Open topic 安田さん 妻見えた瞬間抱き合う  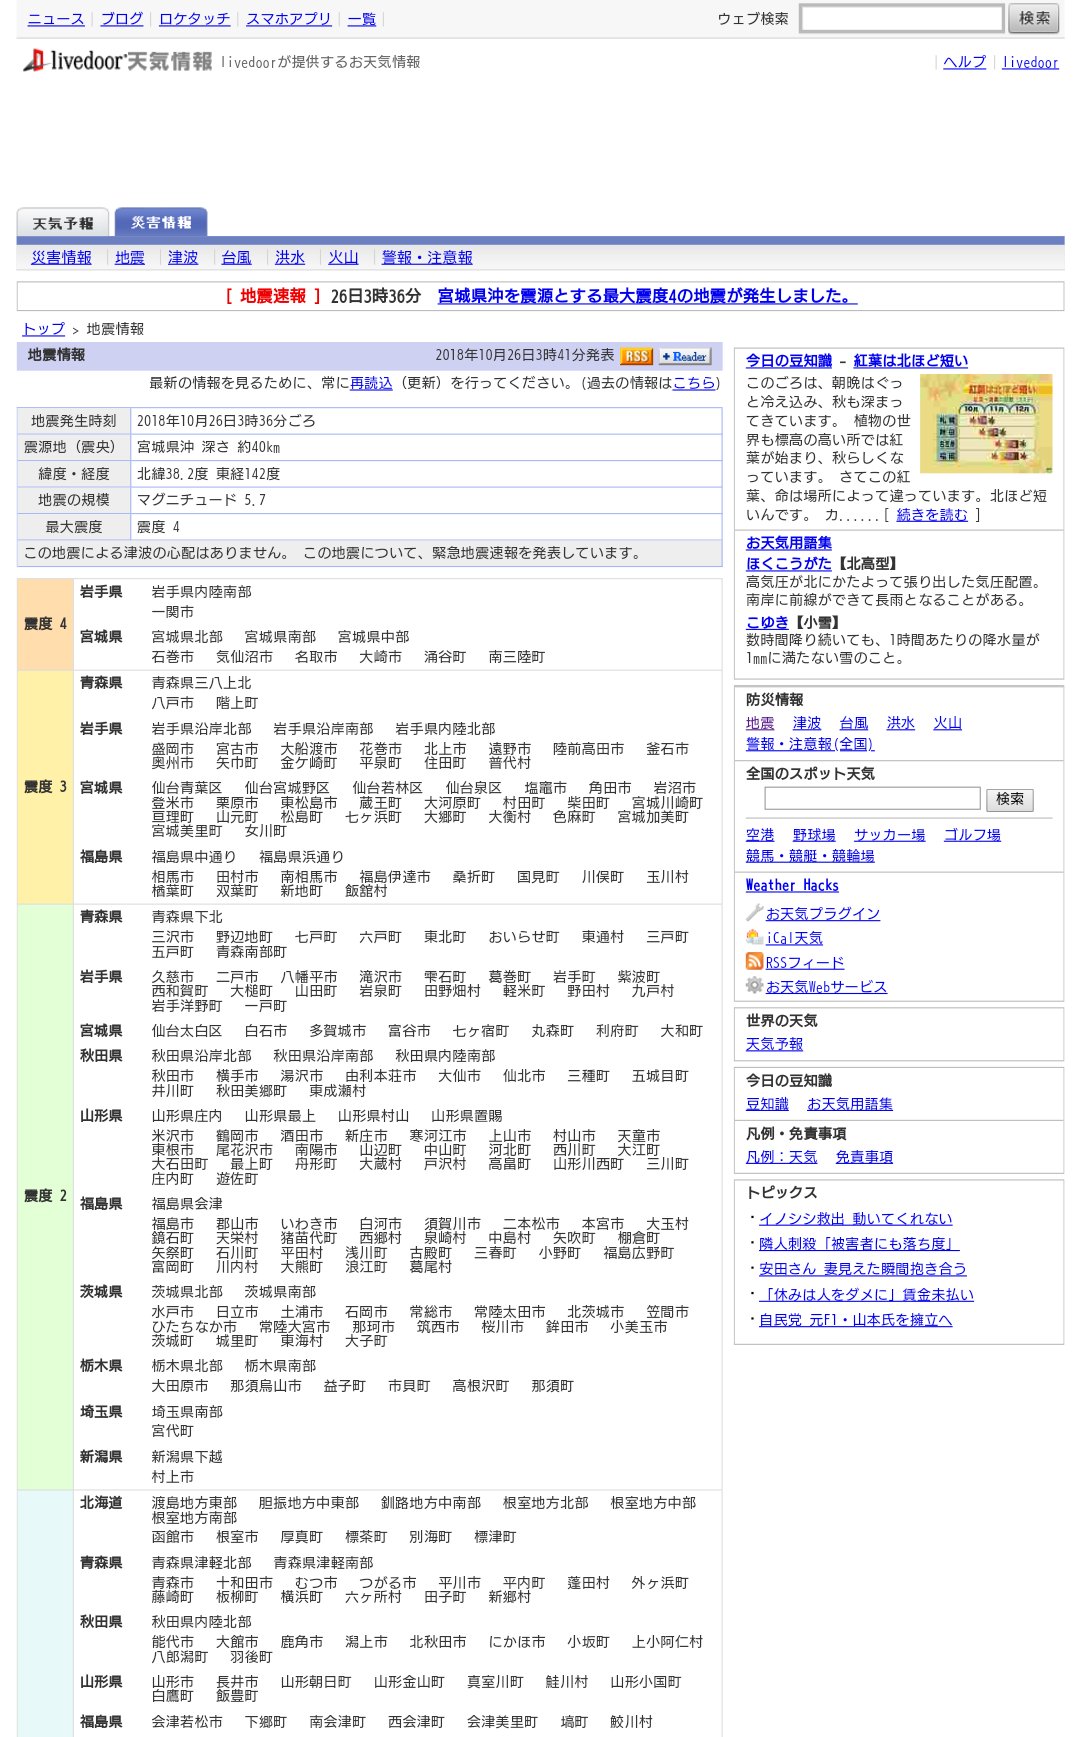point(862,1268)
